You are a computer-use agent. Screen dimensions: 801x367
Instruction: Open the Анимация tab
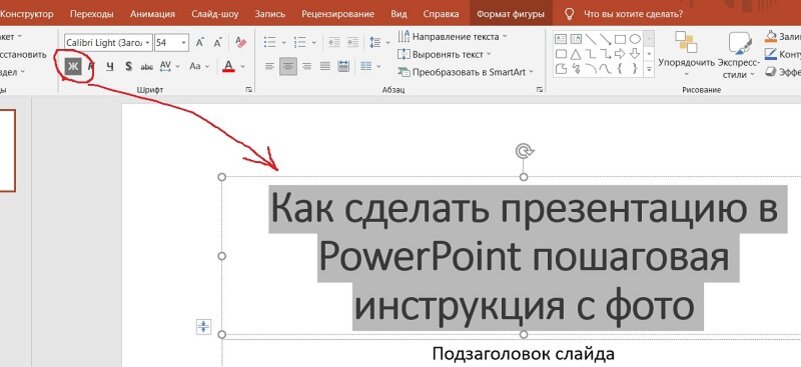(152, 14)
